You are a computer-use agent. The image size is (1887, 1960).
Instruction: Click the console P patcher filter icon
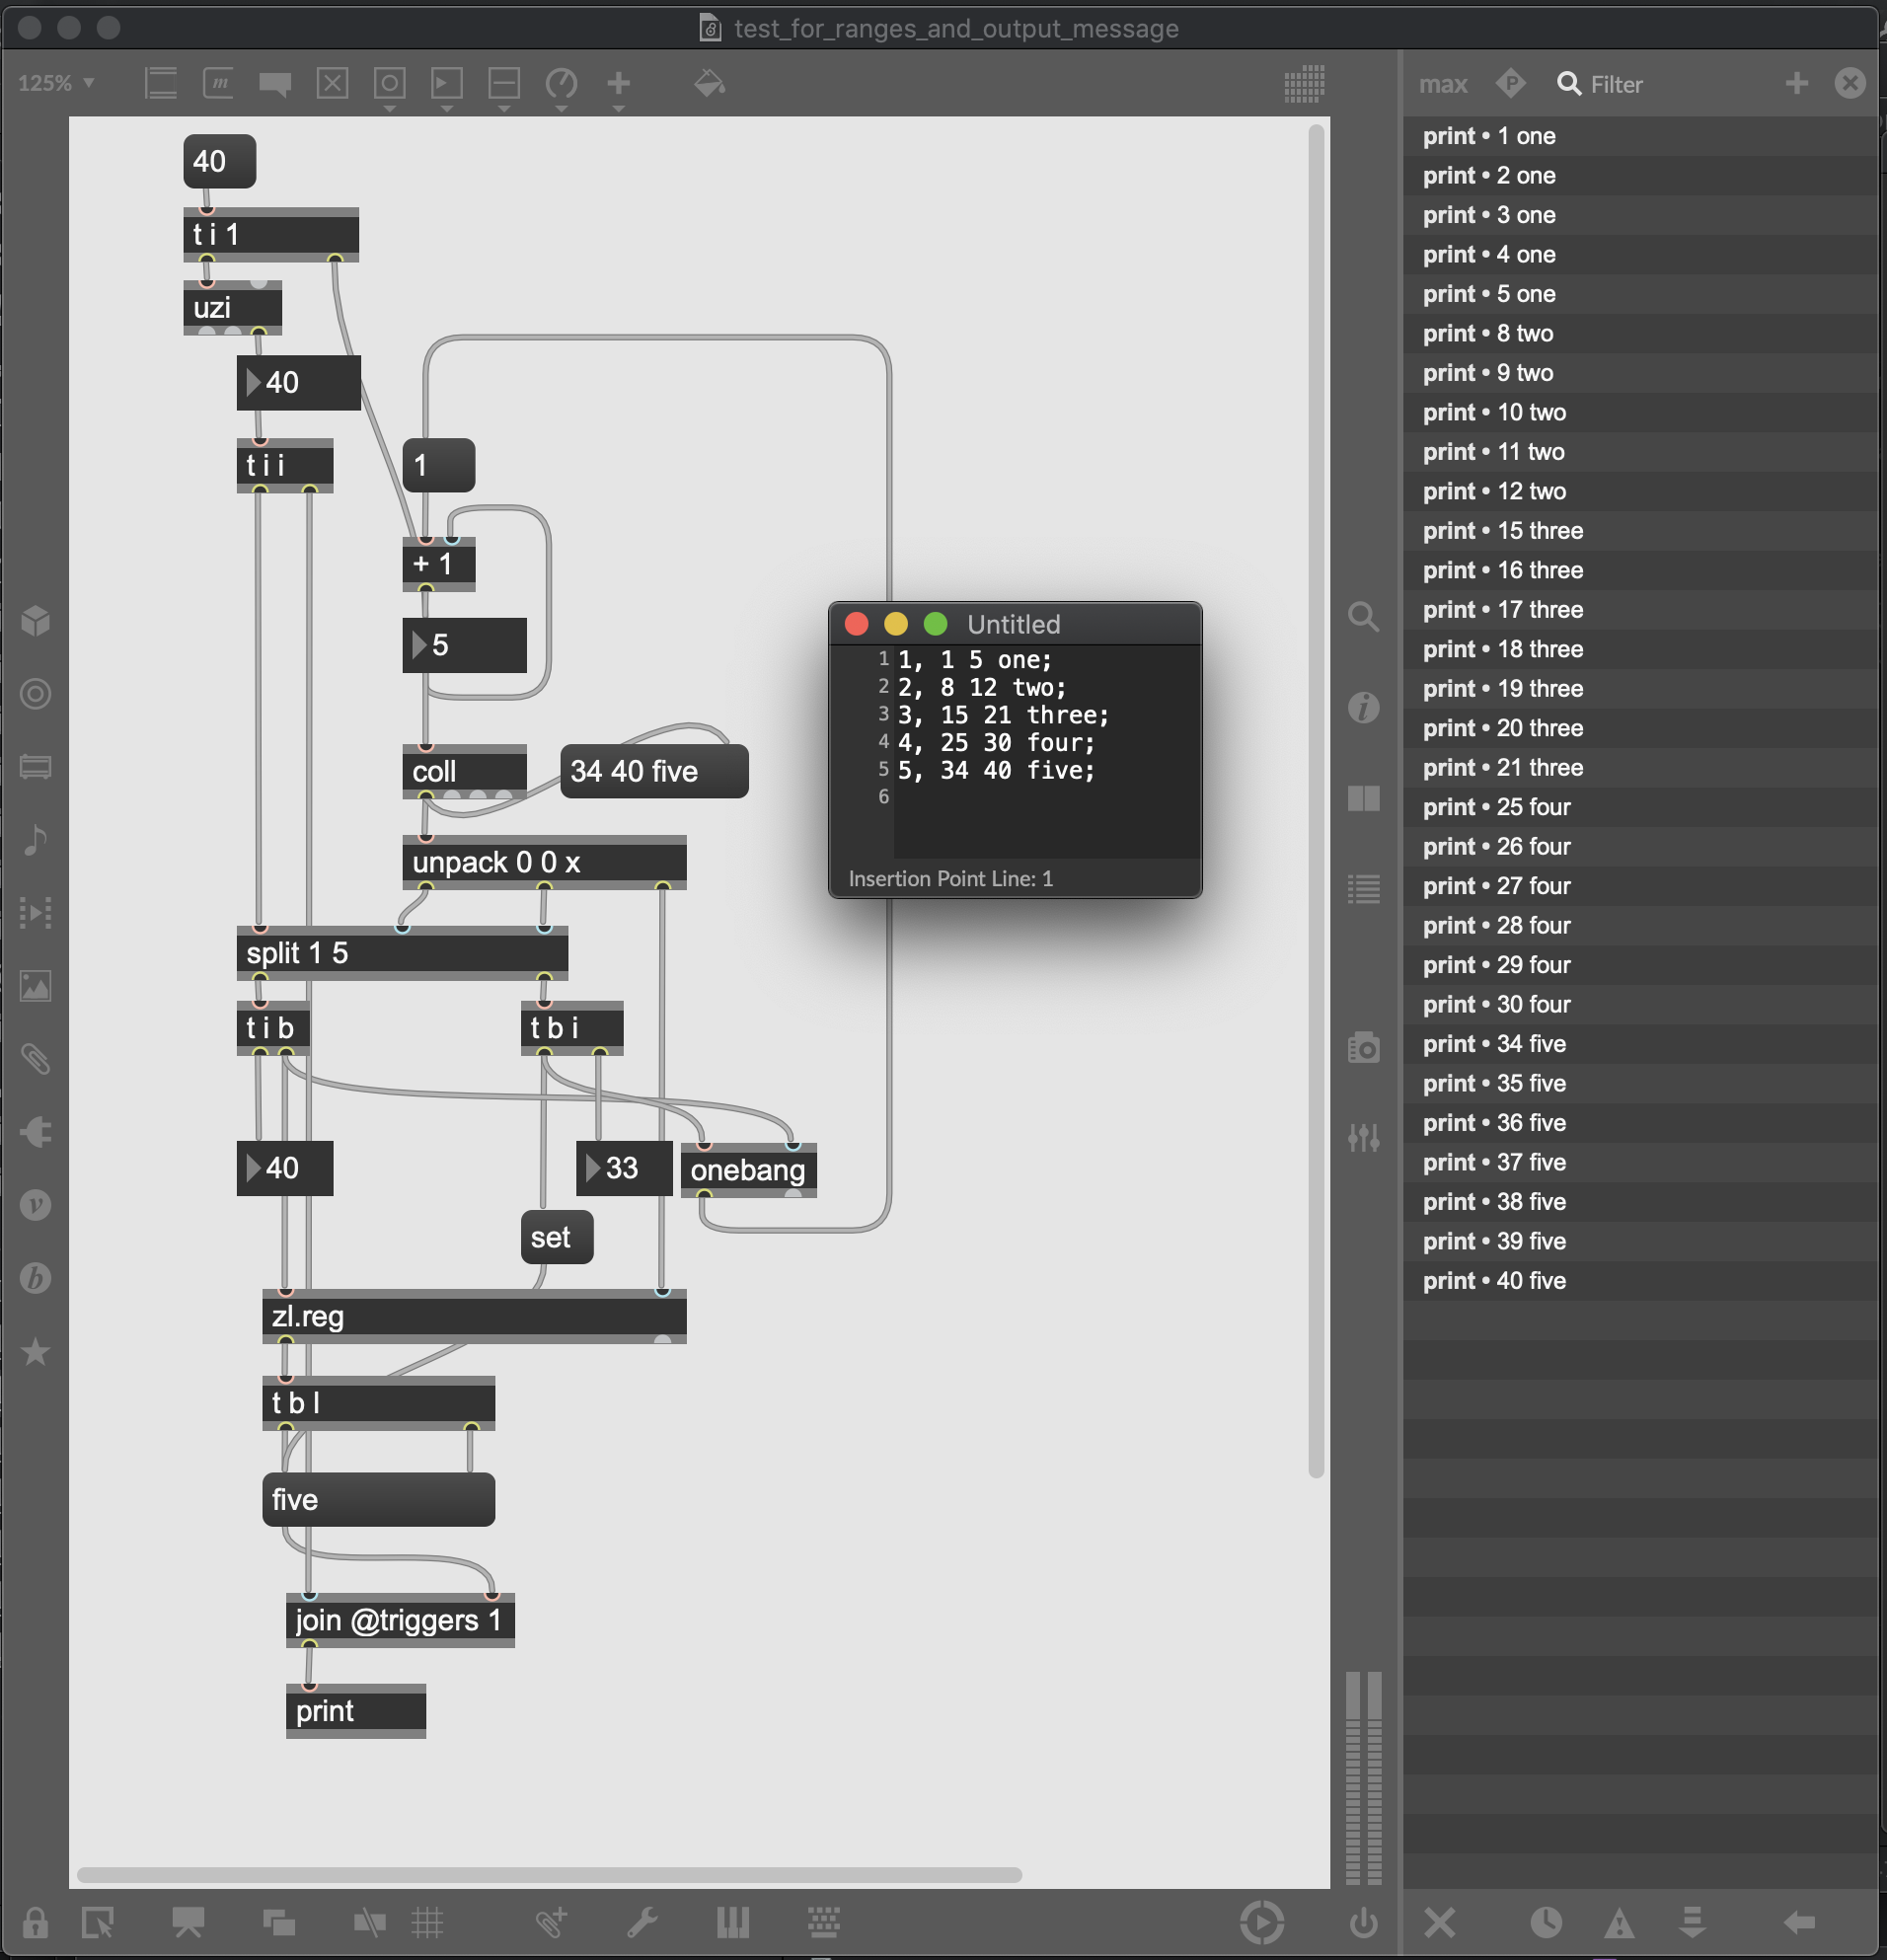(x=1511, y=83)
